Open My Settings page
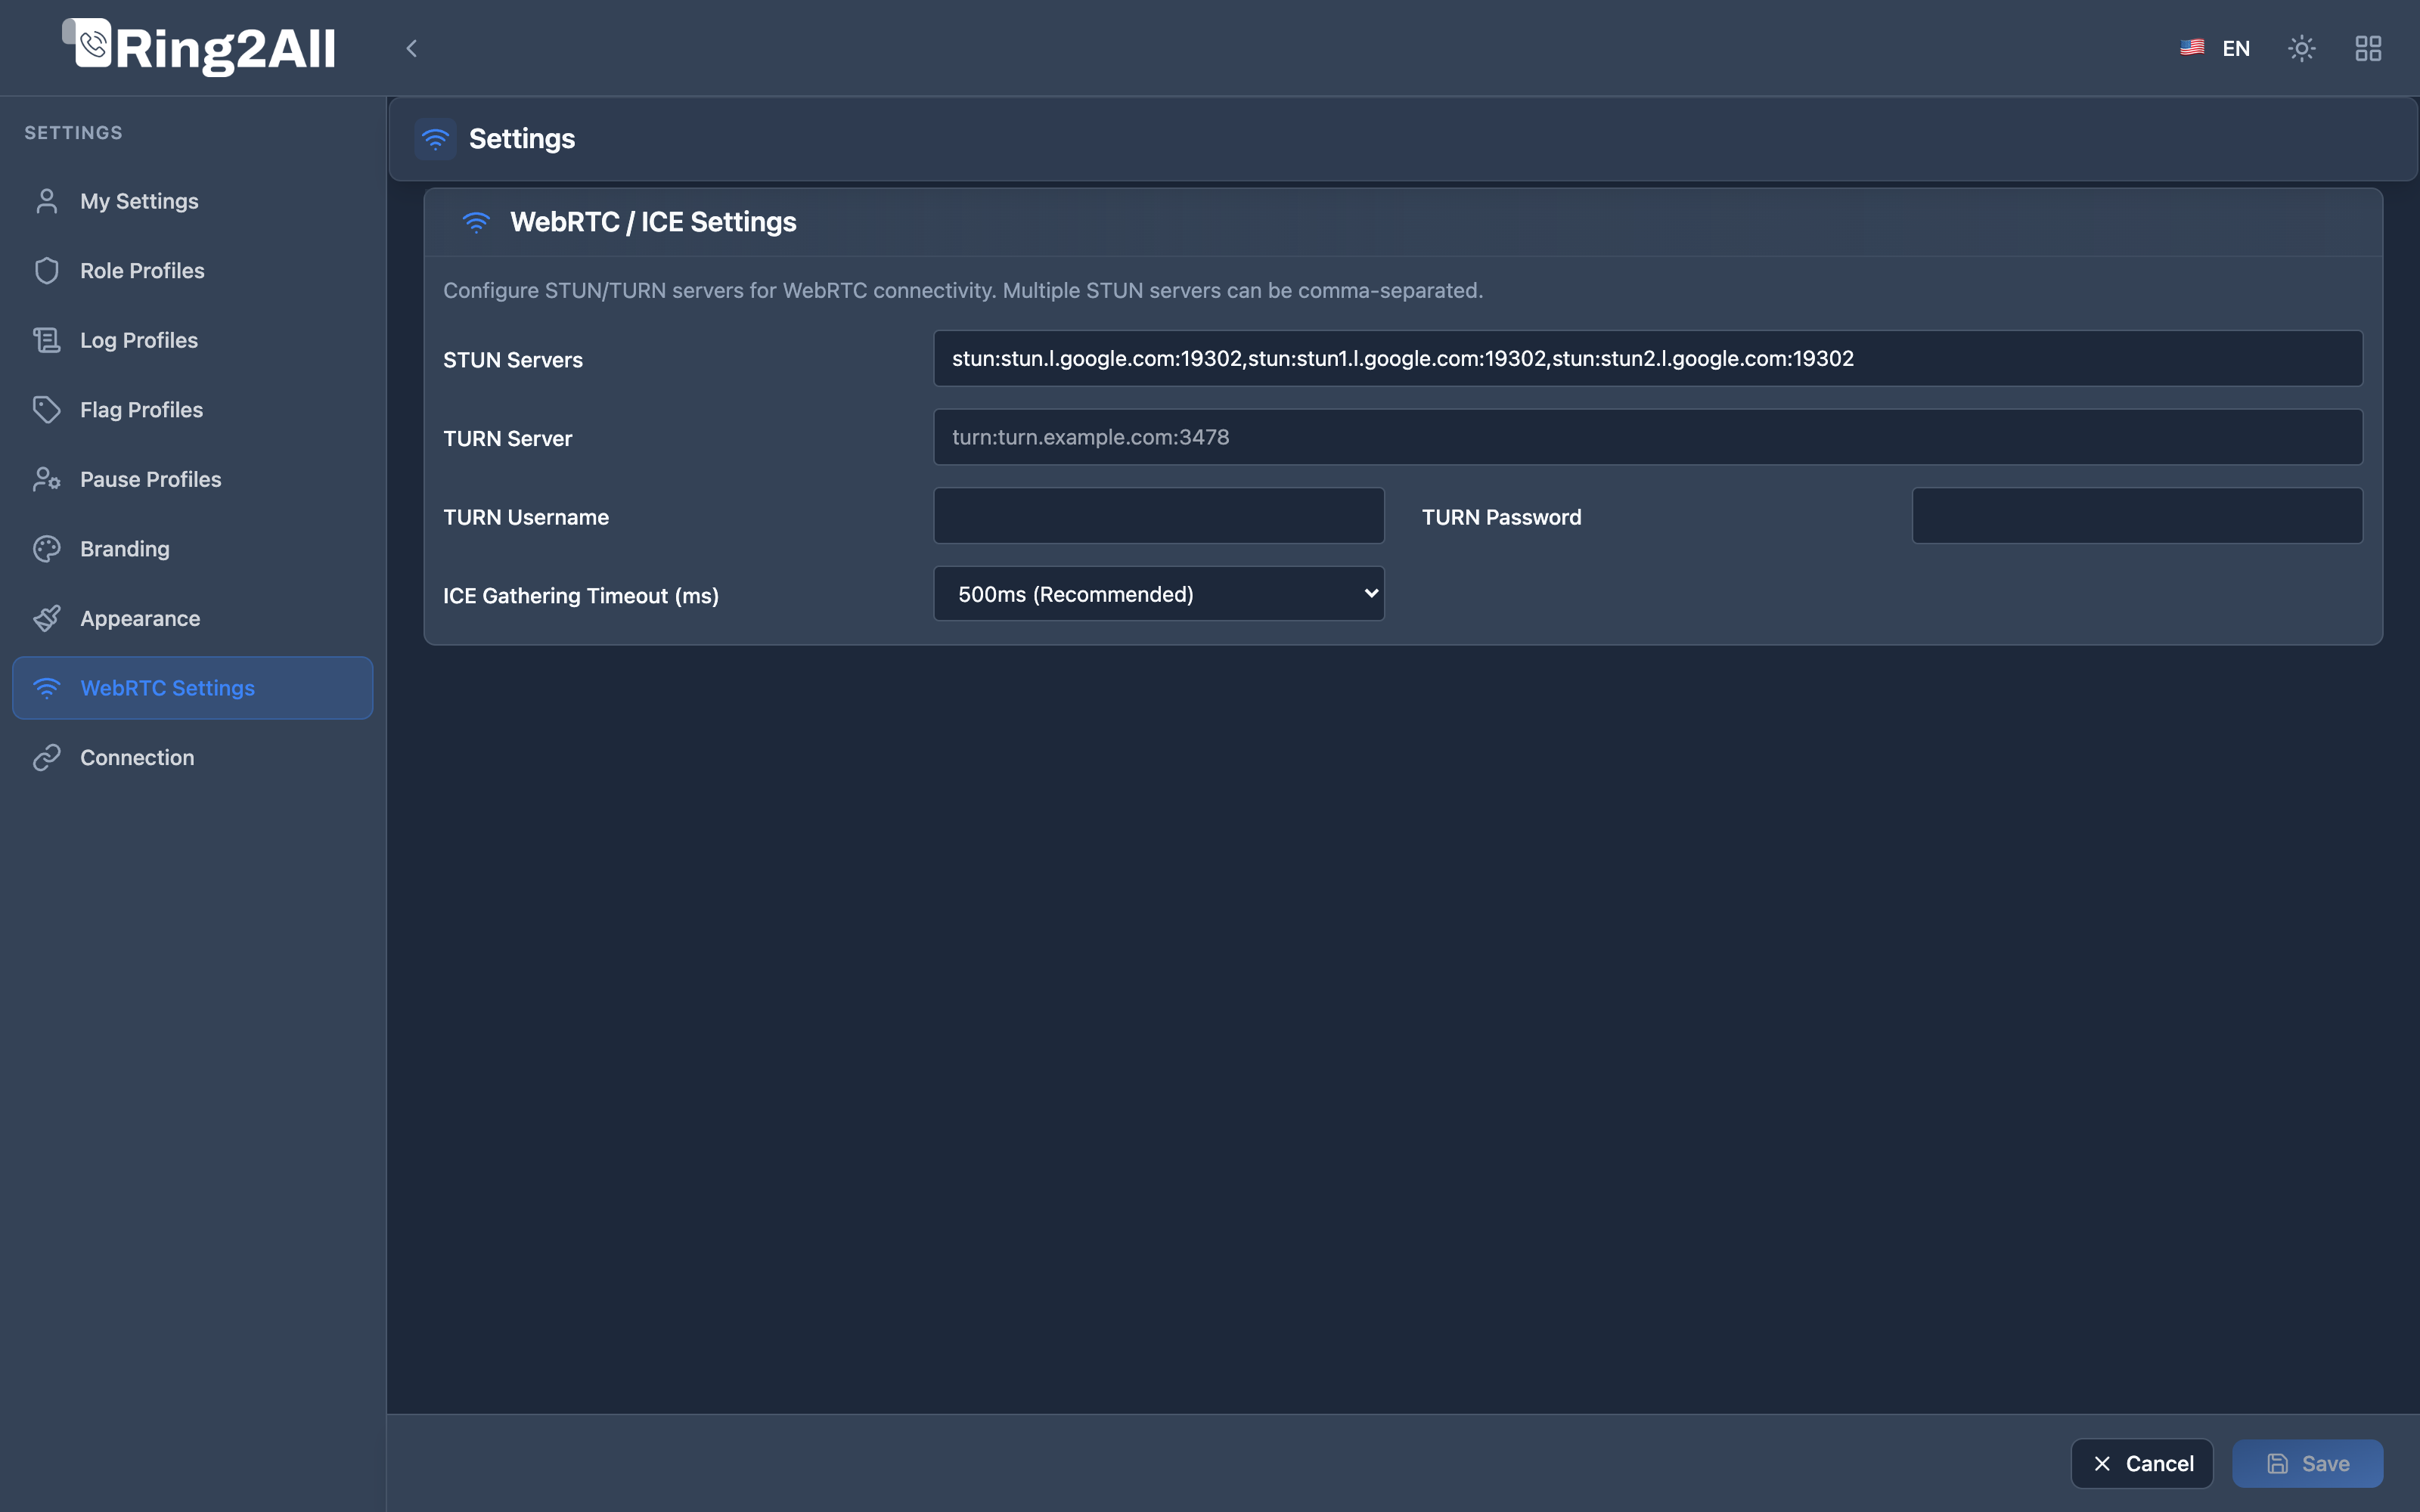 pos(192,201)
